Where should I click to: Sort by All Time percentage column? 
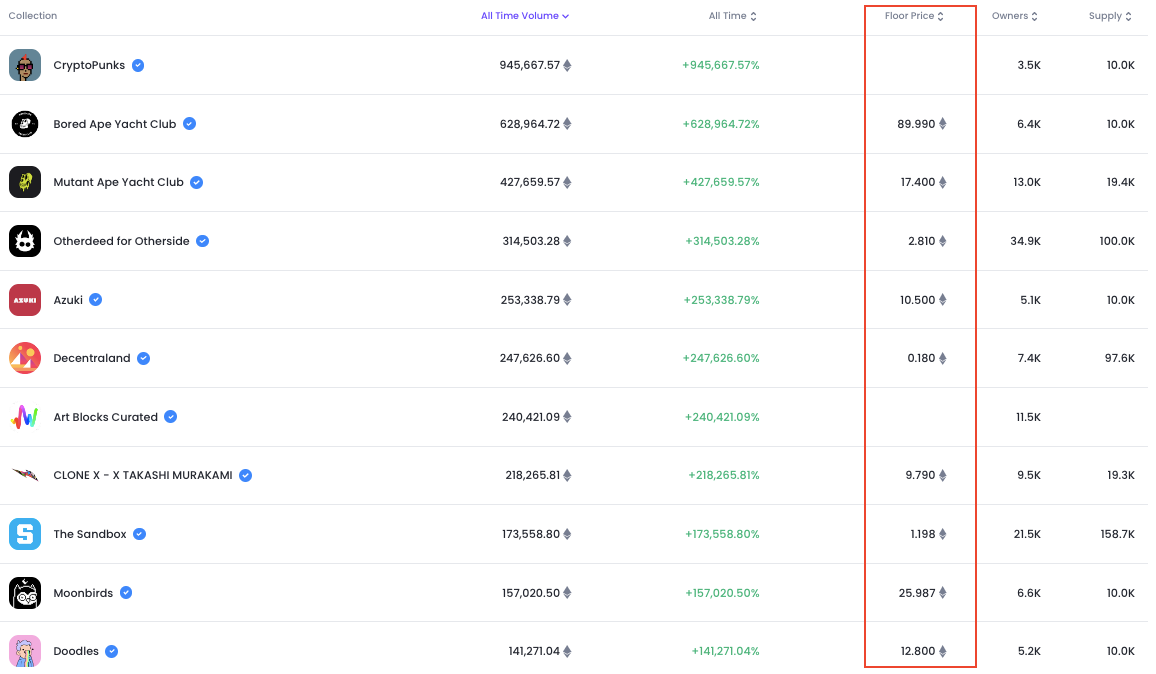point(733,16)
